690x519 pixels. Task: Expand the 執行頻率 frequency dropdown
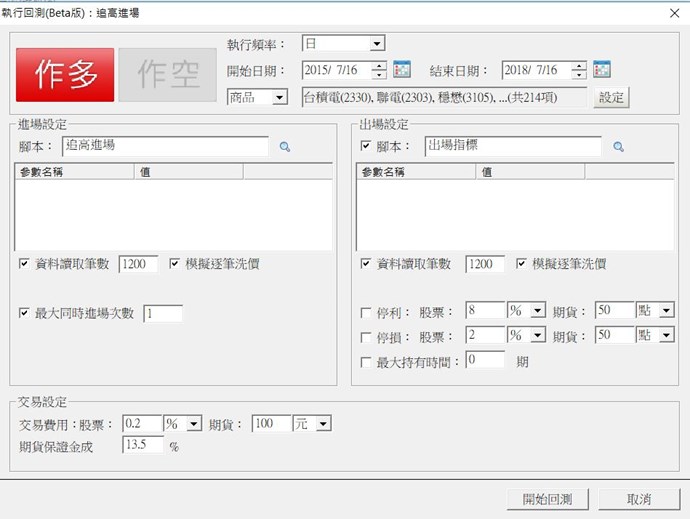[377, 44]
